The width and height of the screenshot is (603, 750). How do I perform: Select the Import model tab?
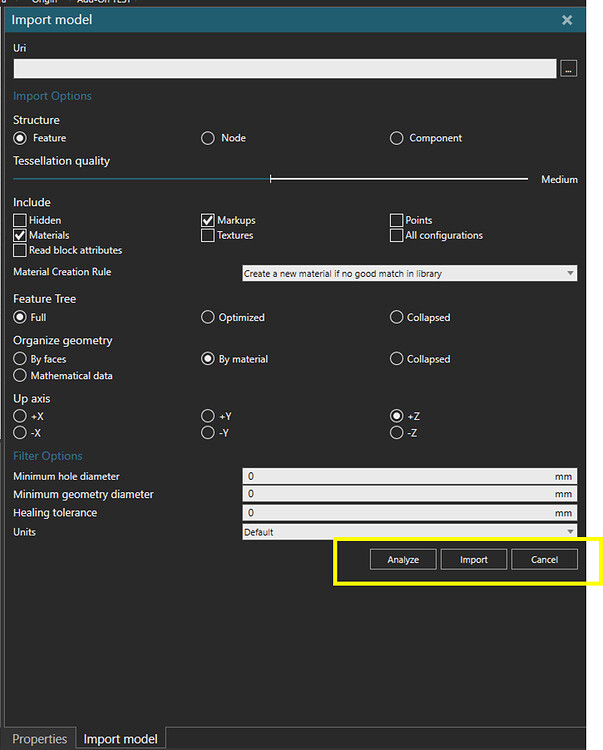[120, 739]
